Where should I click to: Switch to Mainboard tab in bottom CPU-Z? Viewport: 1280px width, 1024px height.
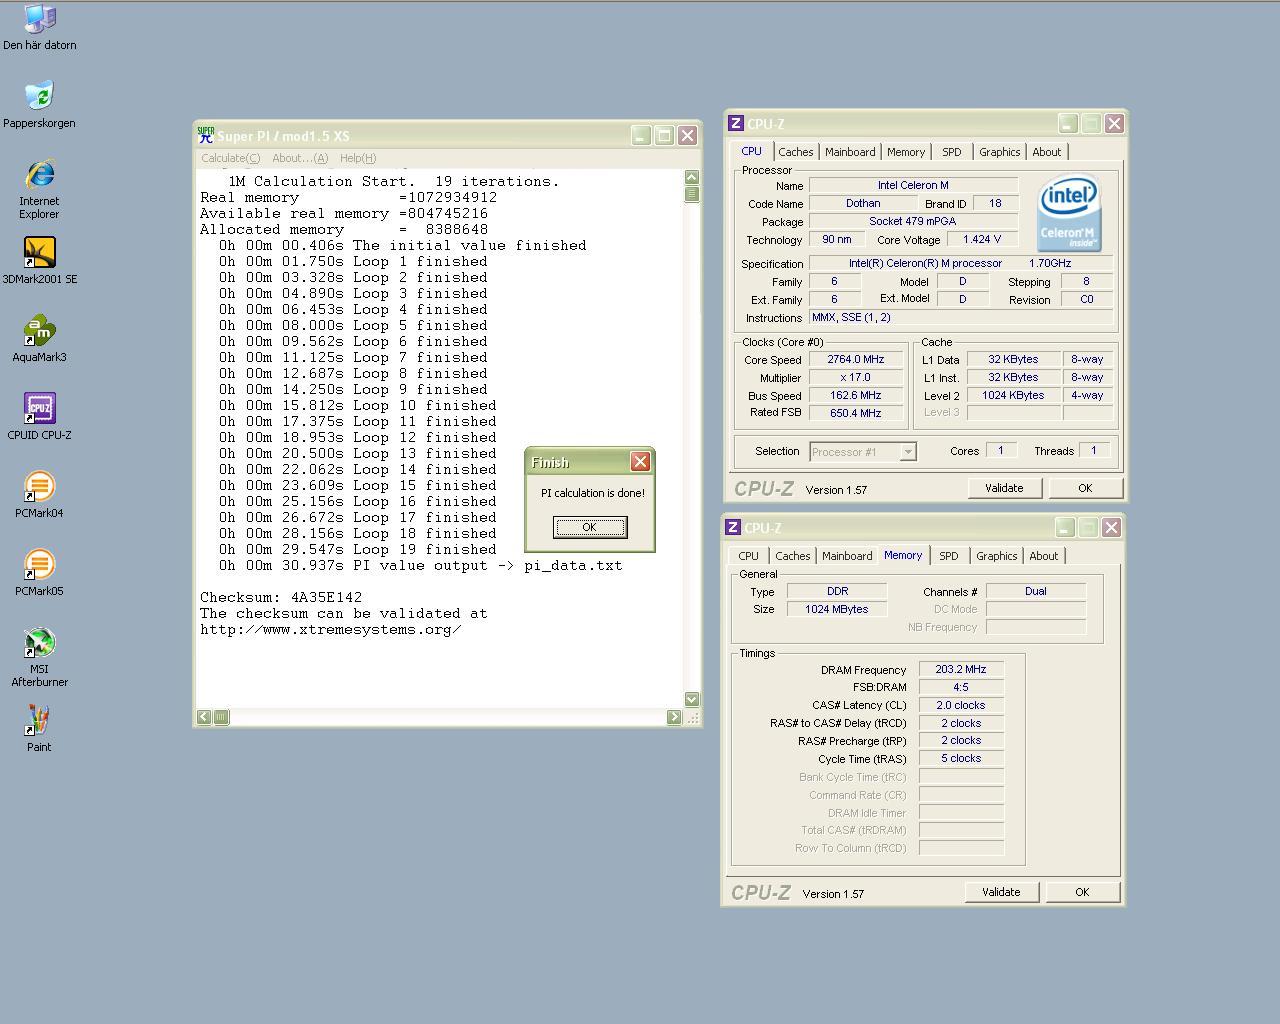pos(847,556)
